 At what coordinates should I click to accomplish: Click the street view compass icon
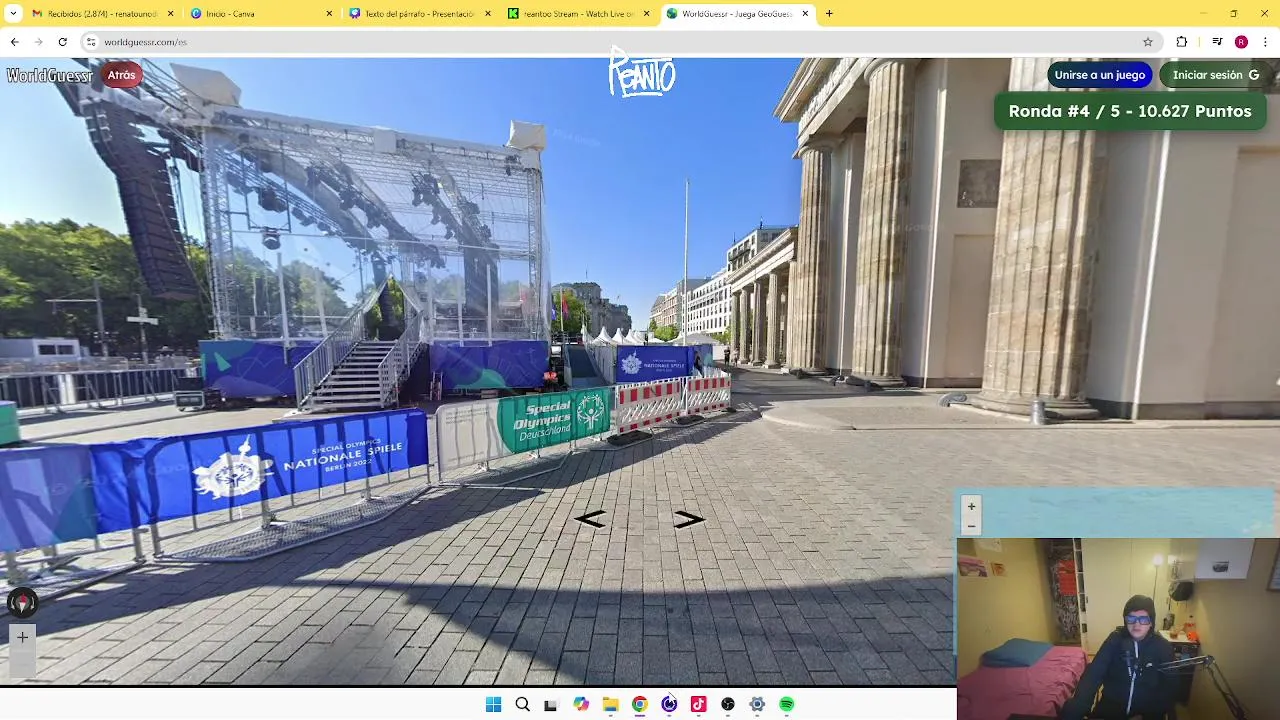pyautogui.click(x=22, y=602)
